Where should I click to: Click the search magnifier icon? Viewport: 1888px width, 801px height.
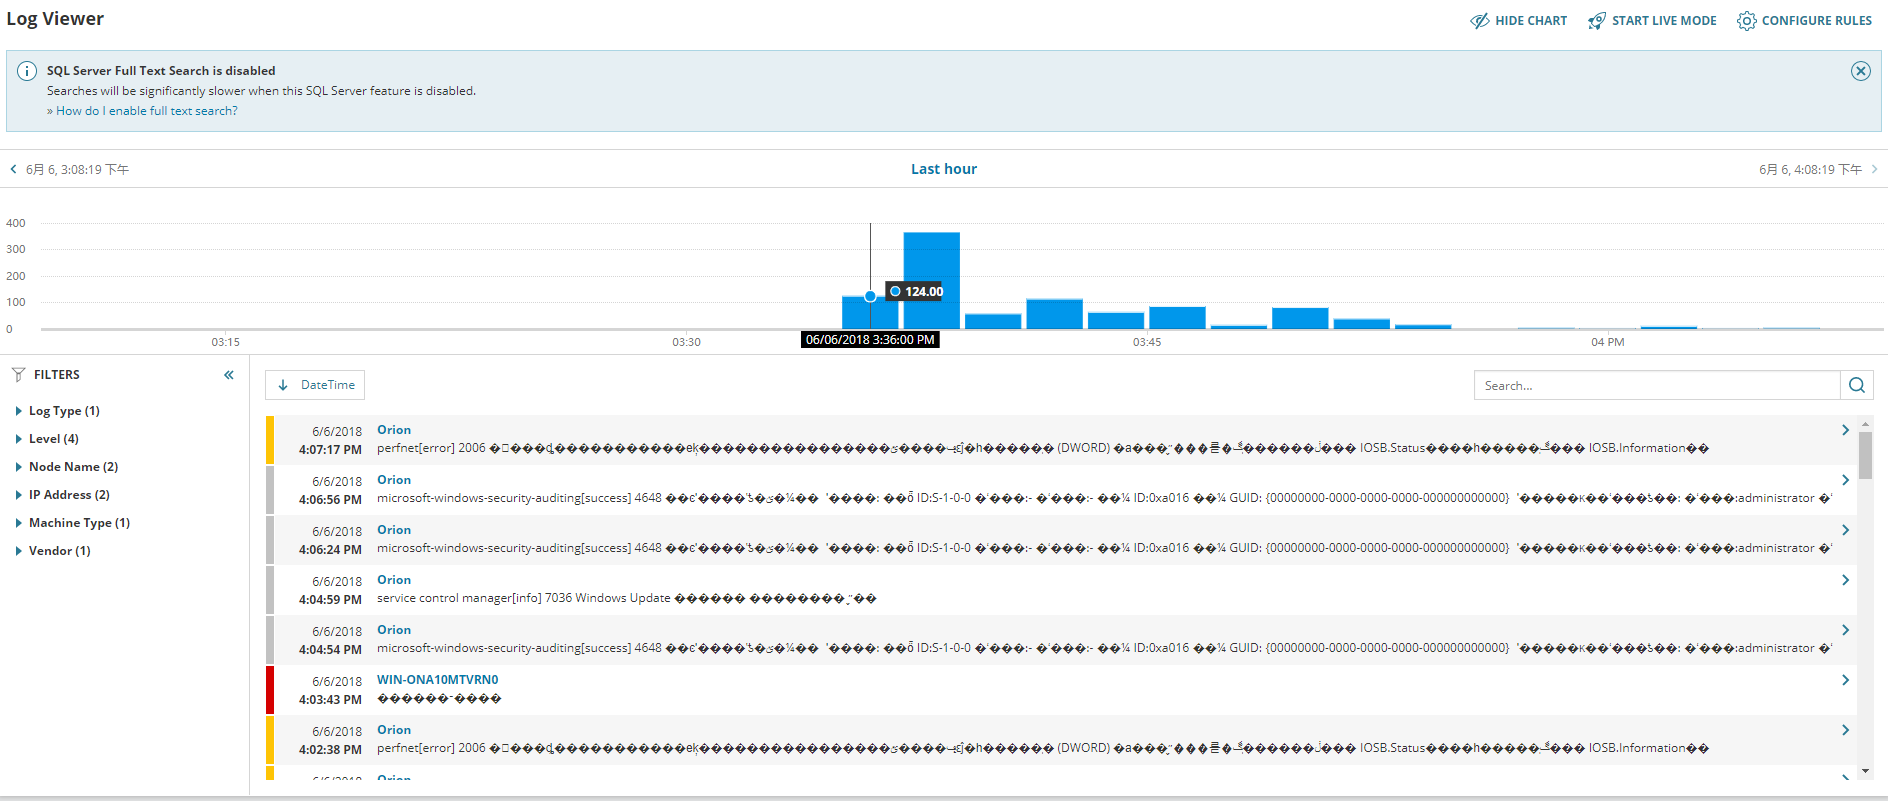pyautogui.click(x=1857, y=385)
